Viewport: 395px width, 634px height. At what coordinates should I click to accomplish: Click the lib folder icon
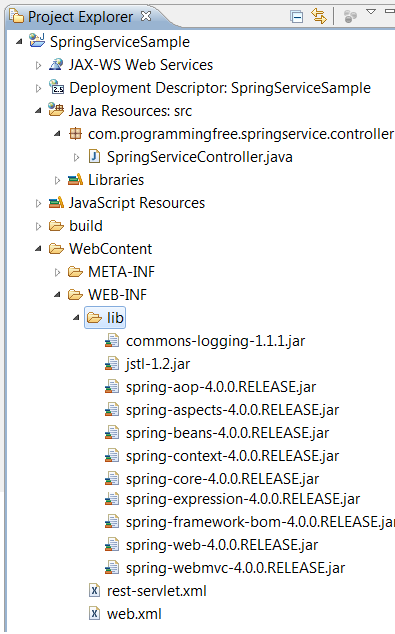pyautogui.click(x=94, y=318)
